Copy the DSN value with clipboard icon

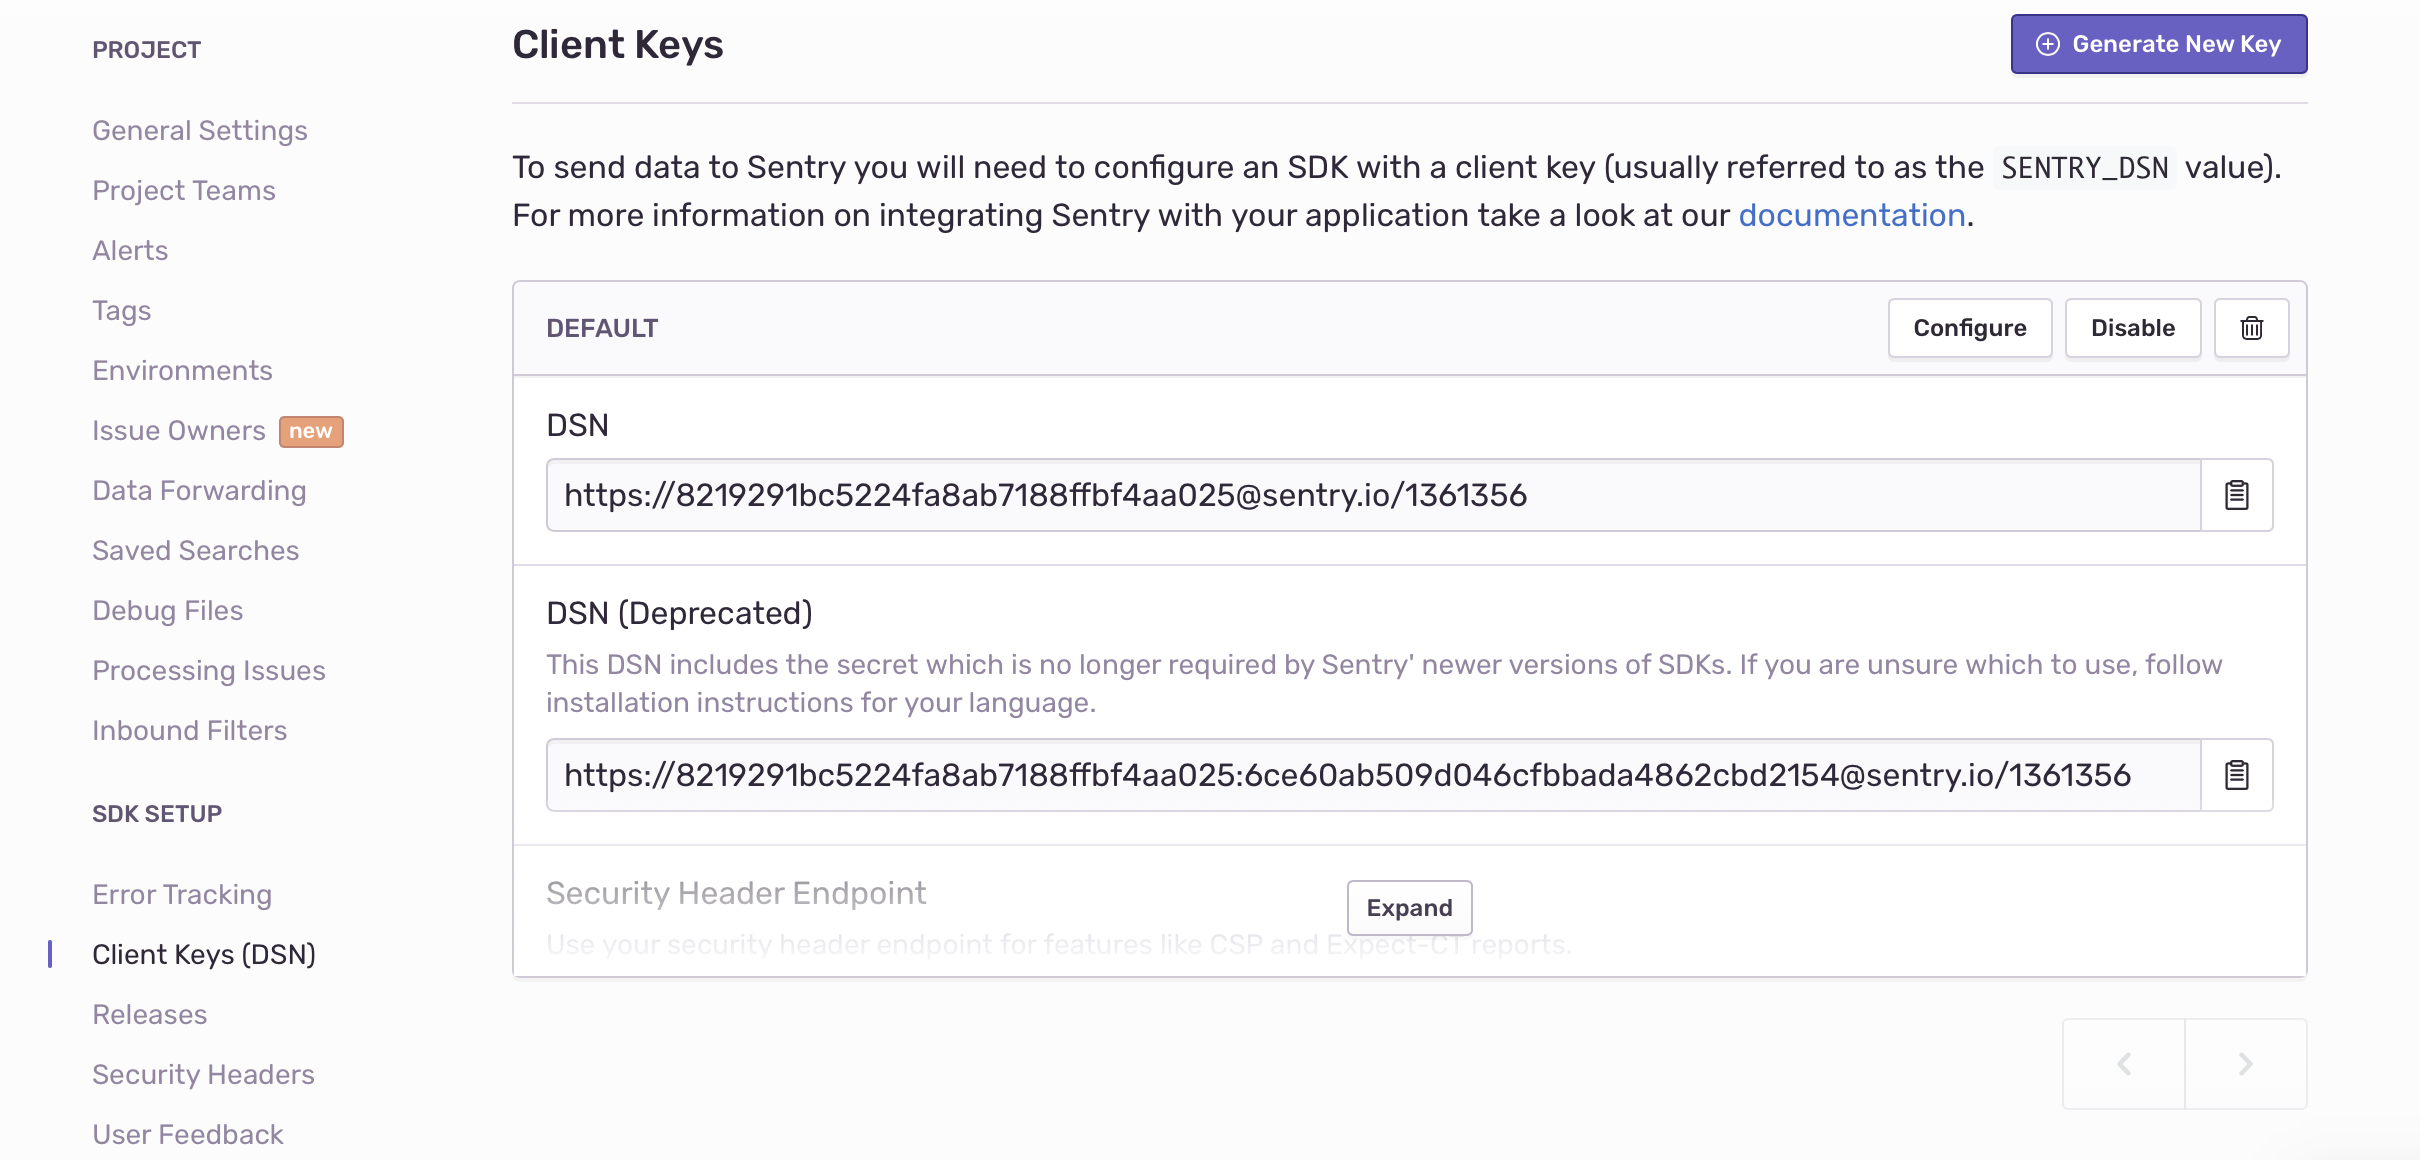pos(2237,495)
